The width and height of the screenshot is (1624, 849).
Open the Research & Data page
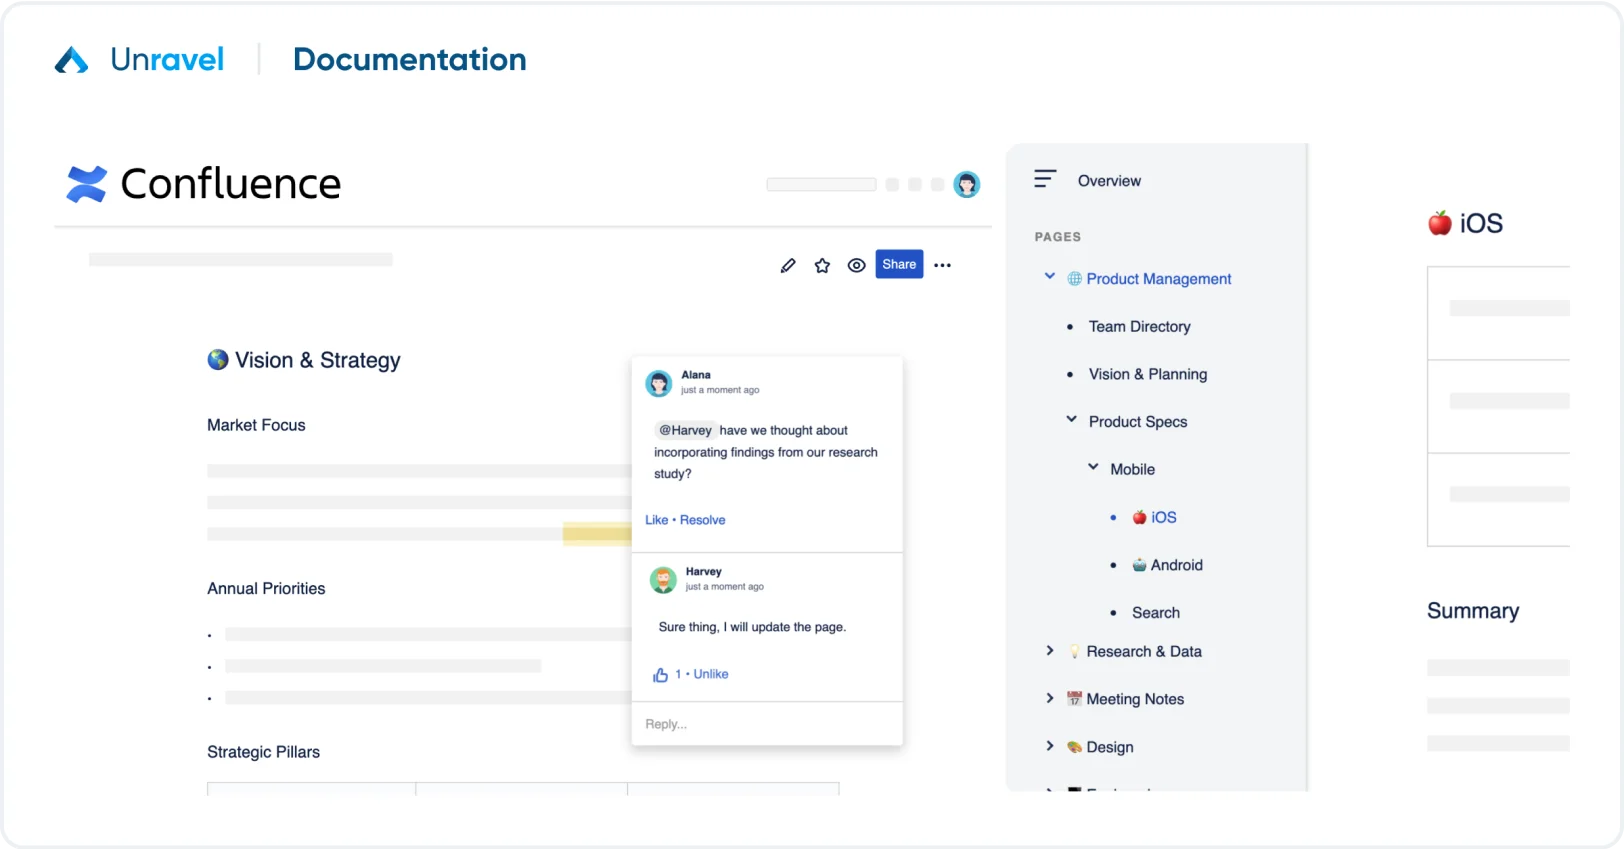1144,651
